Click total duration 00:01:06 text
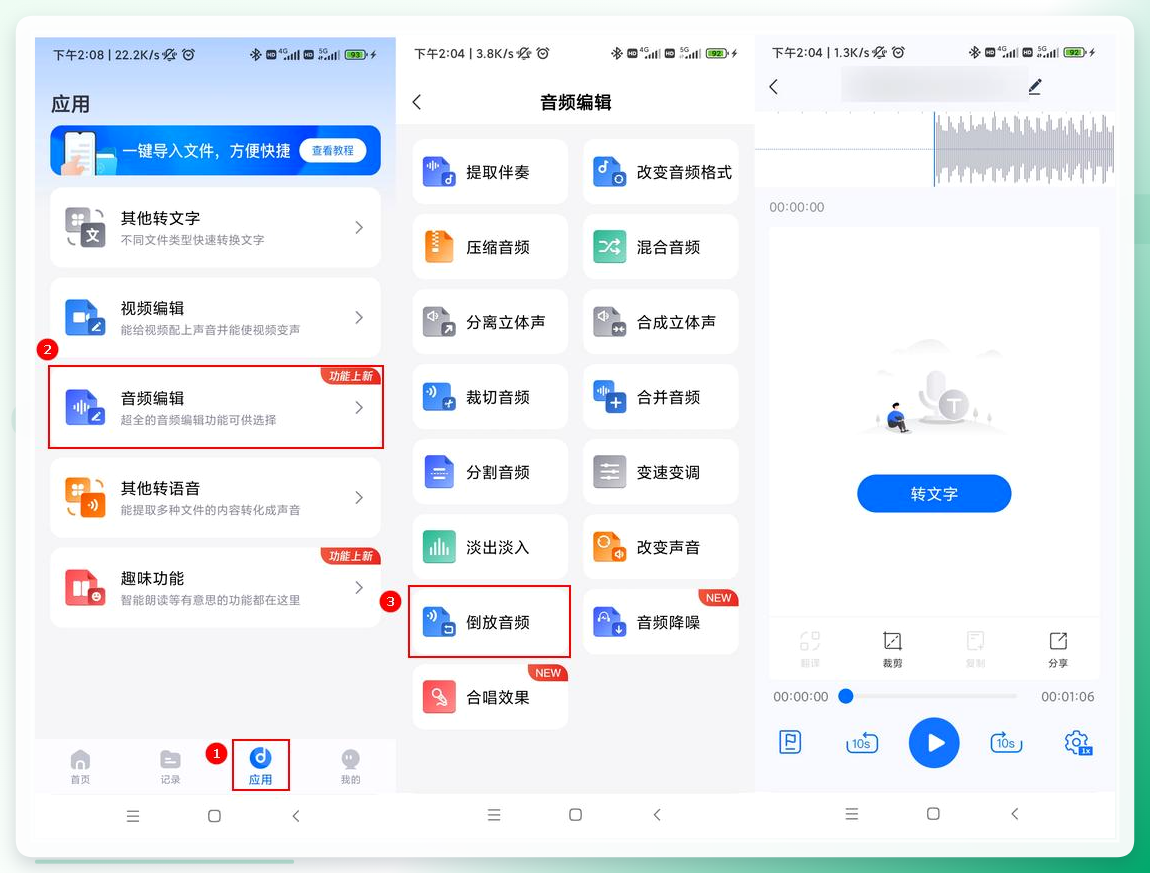Image resolution: width=1150 pixels, height=873 pixels. 1067,696
